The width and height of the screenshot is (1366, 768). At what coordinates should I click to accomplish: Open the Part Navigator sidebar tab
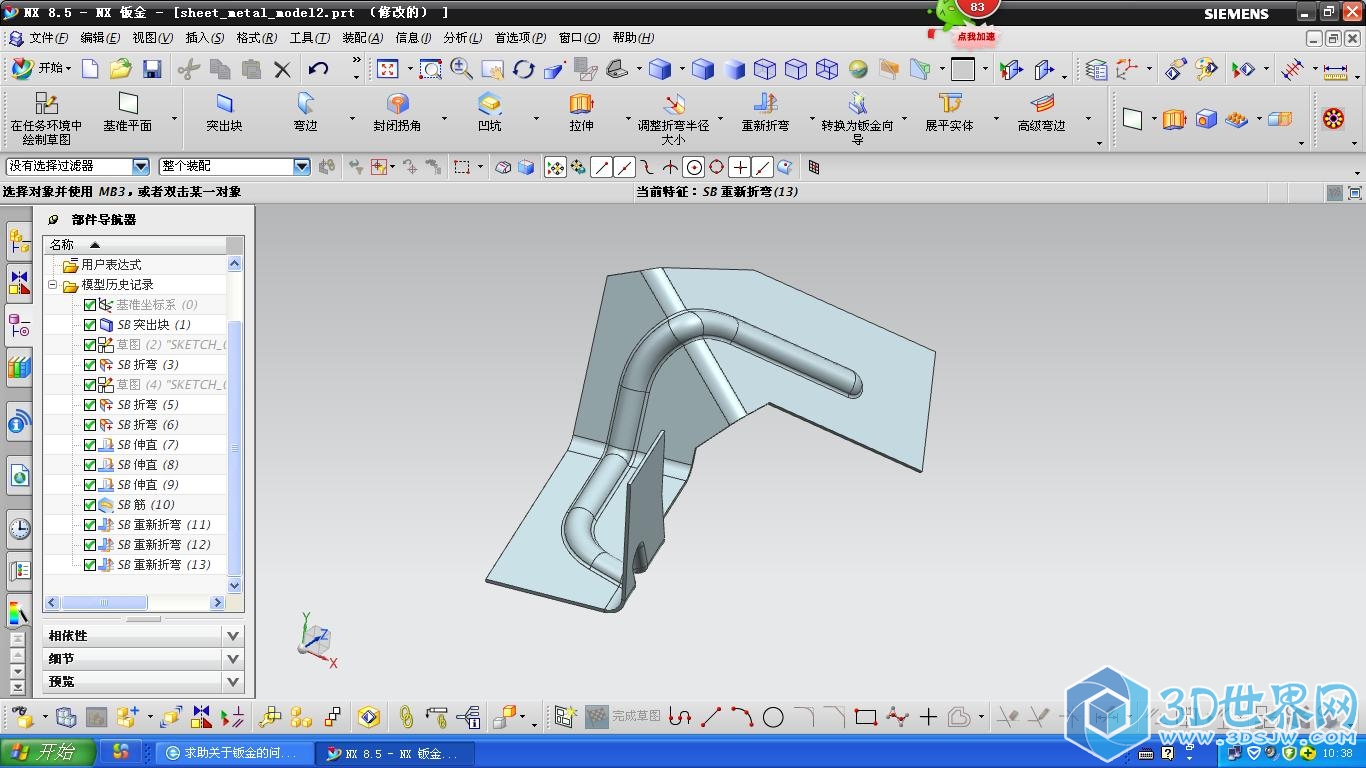click(x=19, y=324)
